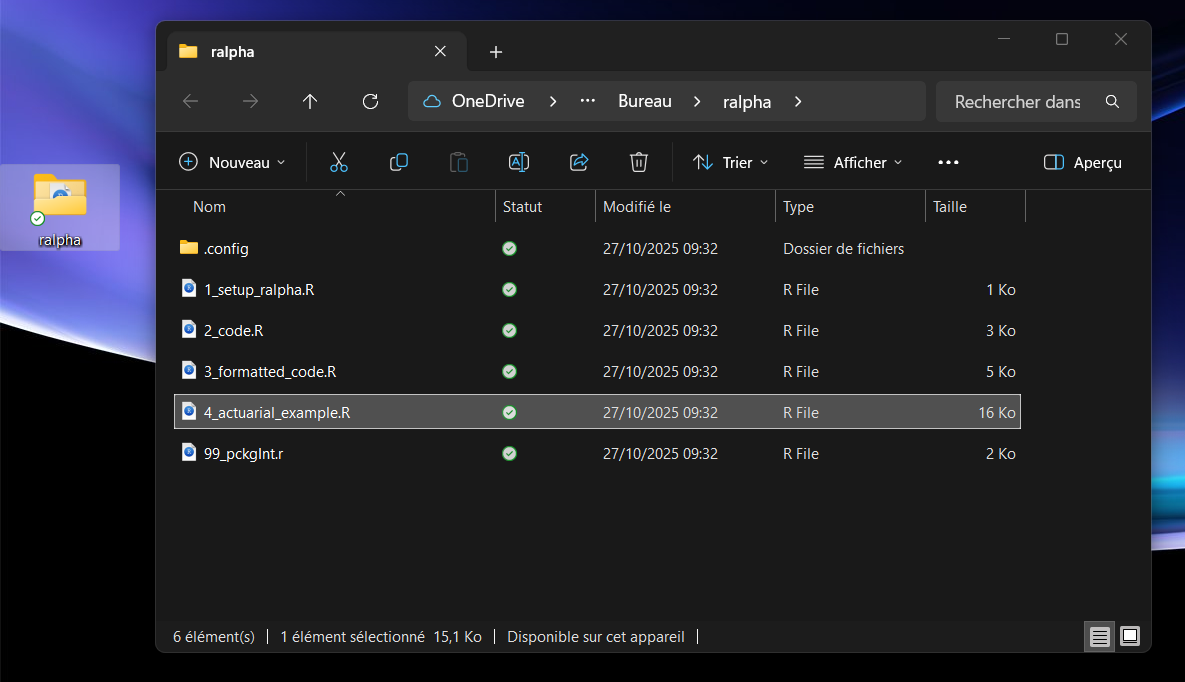1185x682 pixels.
Task: Expand chevron after OneDrive in path
Action: [553, 101]
